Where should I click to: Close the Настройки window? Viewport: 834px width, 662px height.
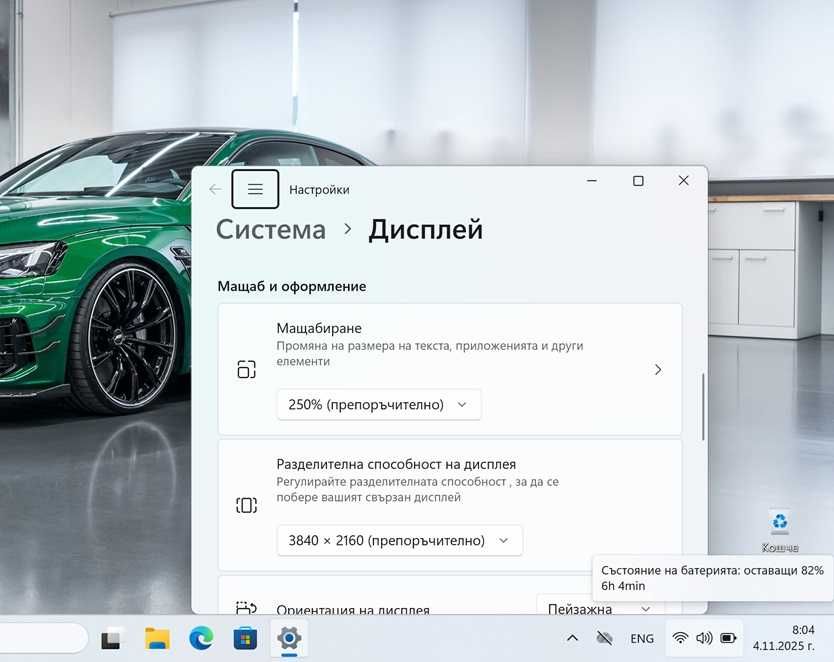point(683,181)
